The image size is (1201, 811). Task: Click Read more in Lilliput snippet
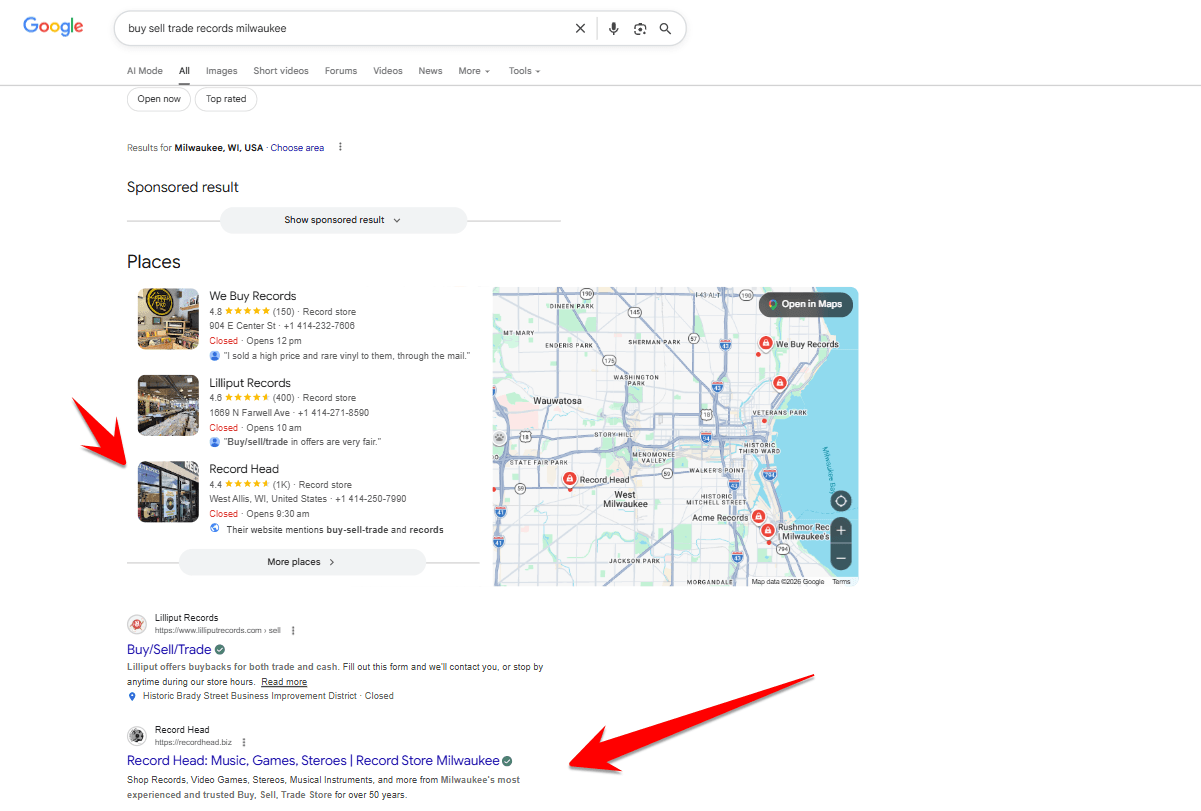(284, 682)
